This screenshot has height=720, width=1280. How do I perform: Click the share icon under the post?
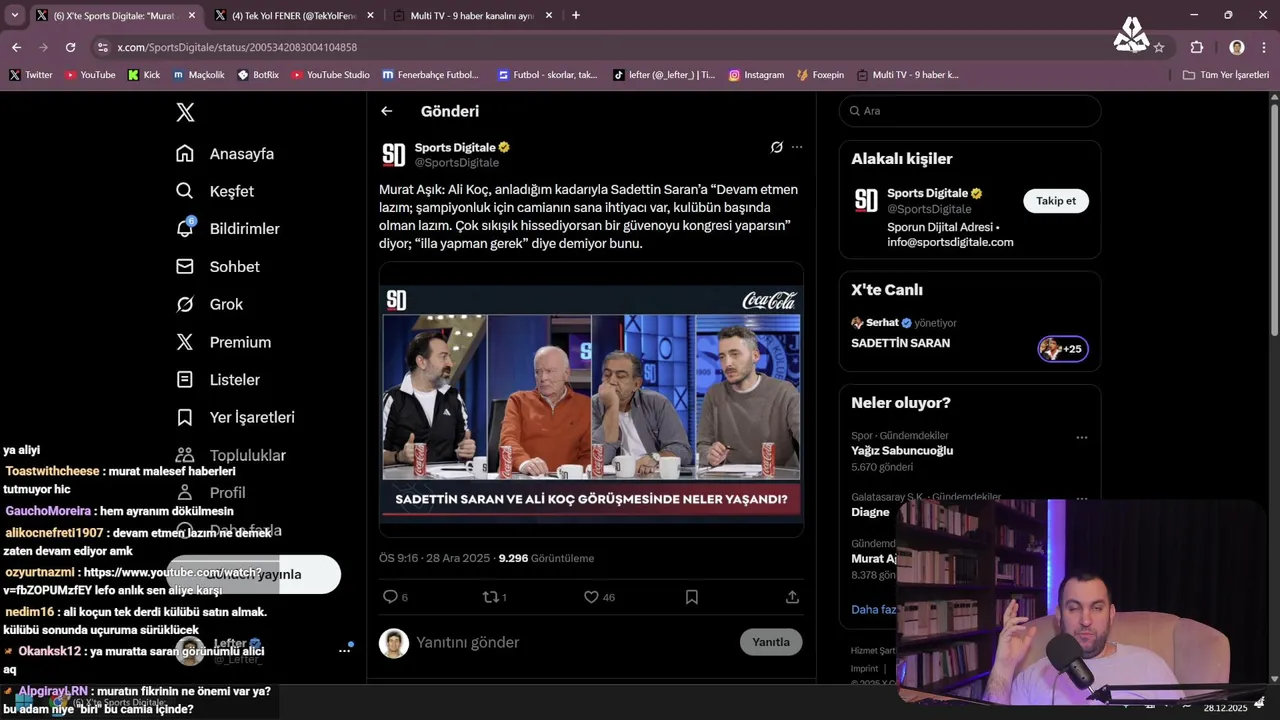pyautogui.click(x=792, y=597)
